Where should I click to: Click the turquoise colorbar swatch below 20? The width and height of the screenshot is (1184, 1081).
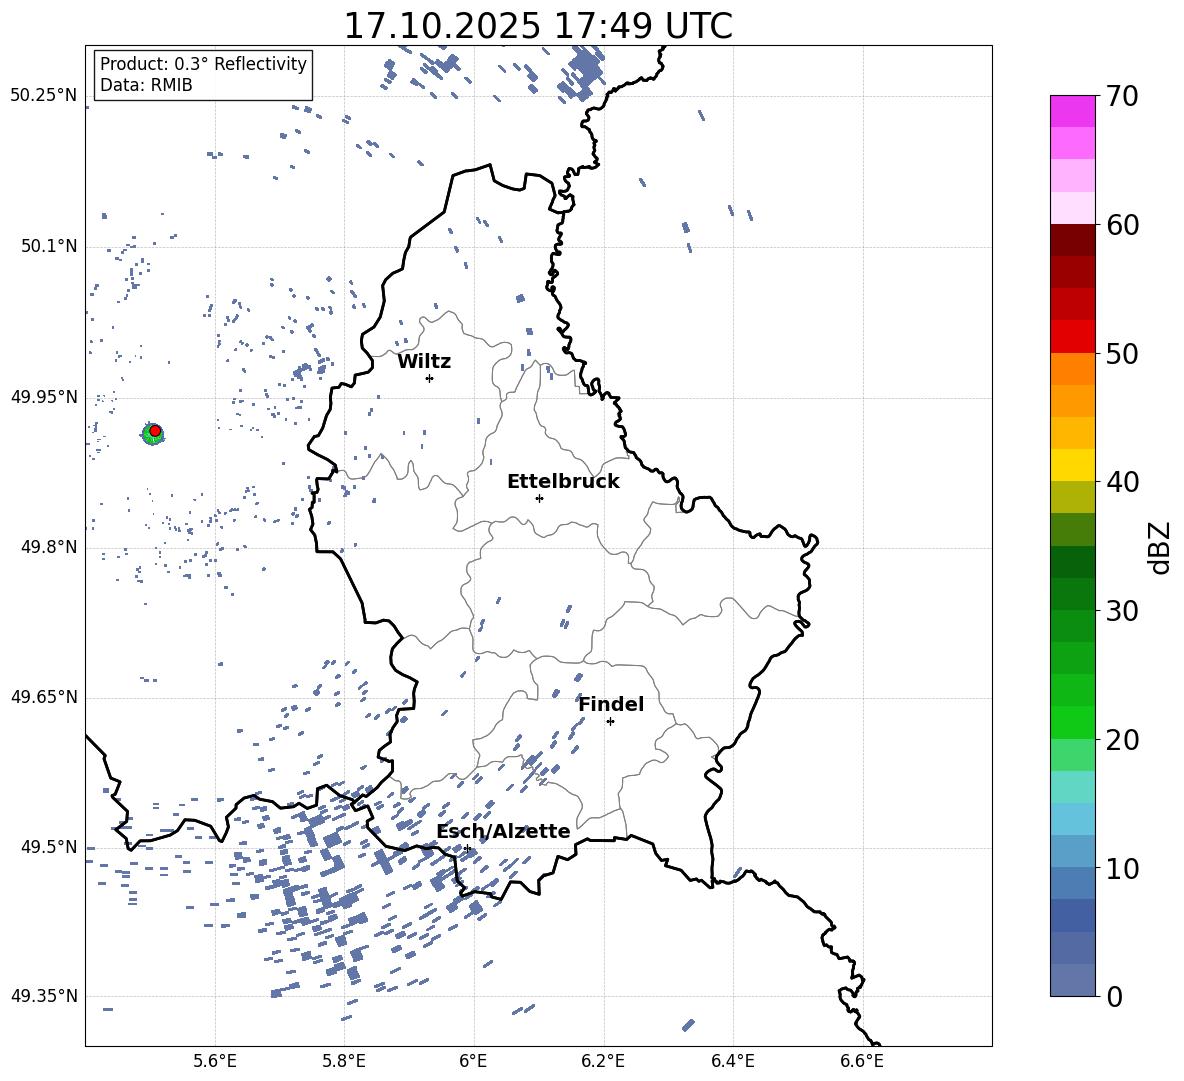coord(1073,787)
